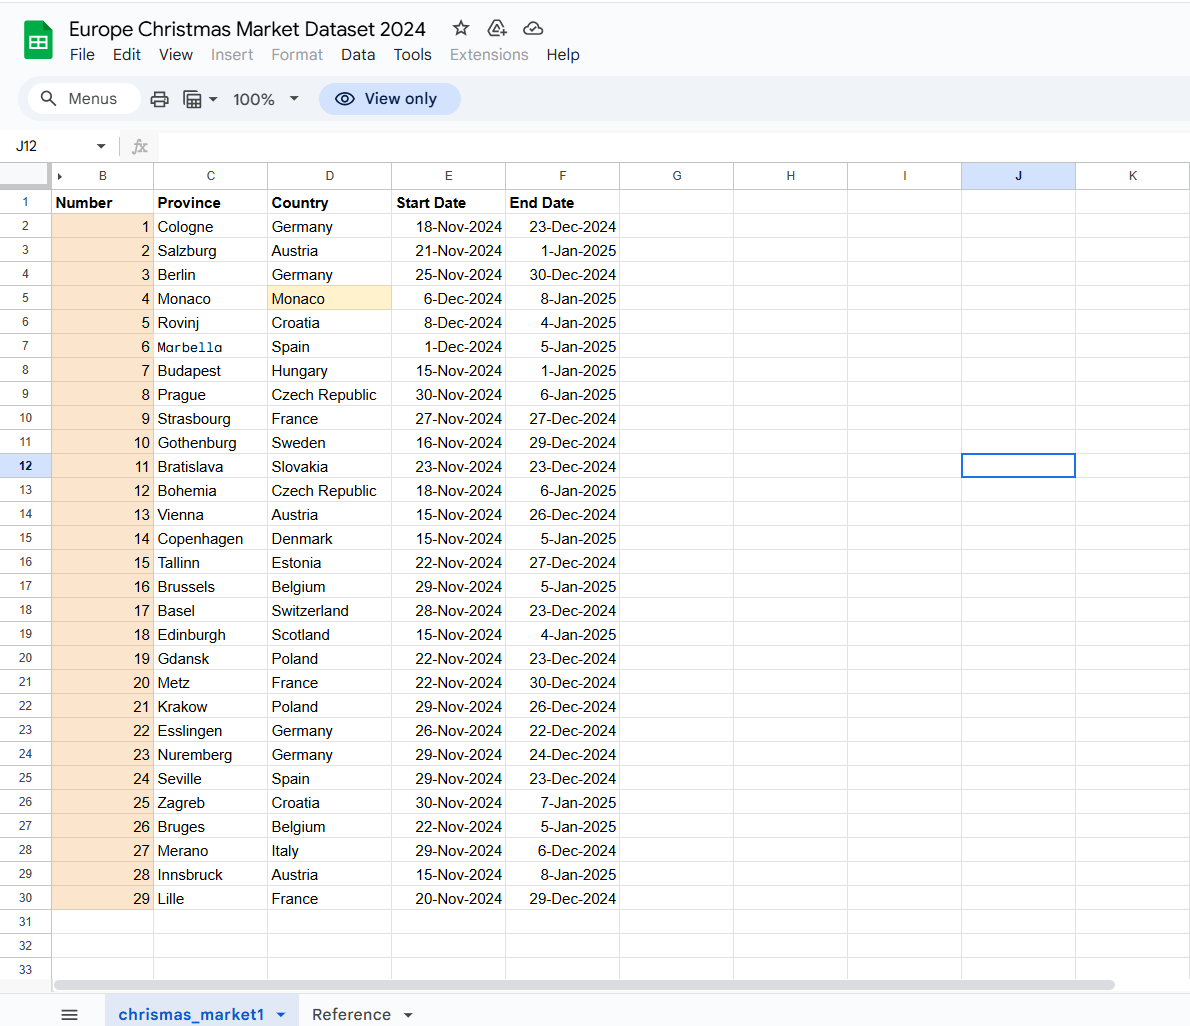Click the add to Drive shortcut icon

coord(497,28)
